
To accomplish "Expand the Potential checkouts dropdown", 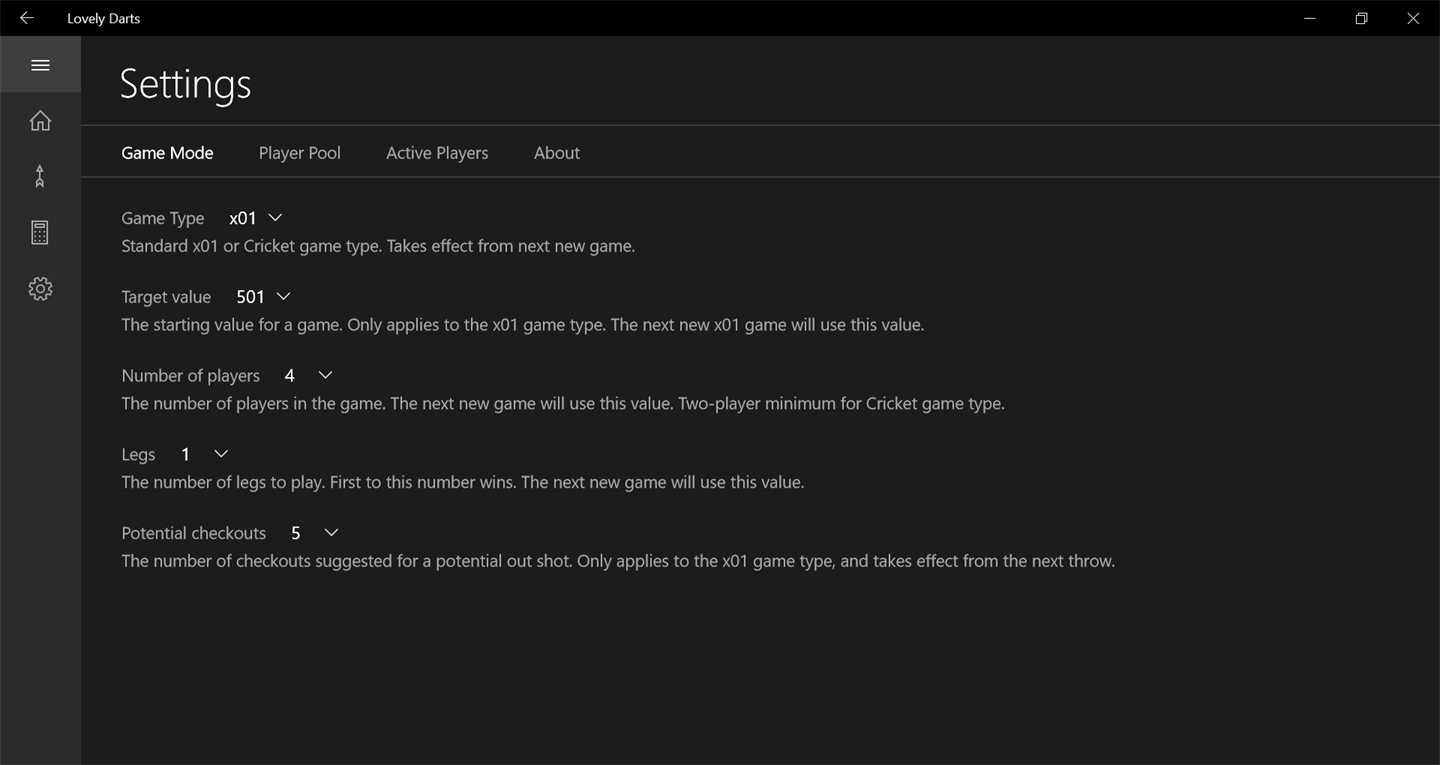I will 314,533.
